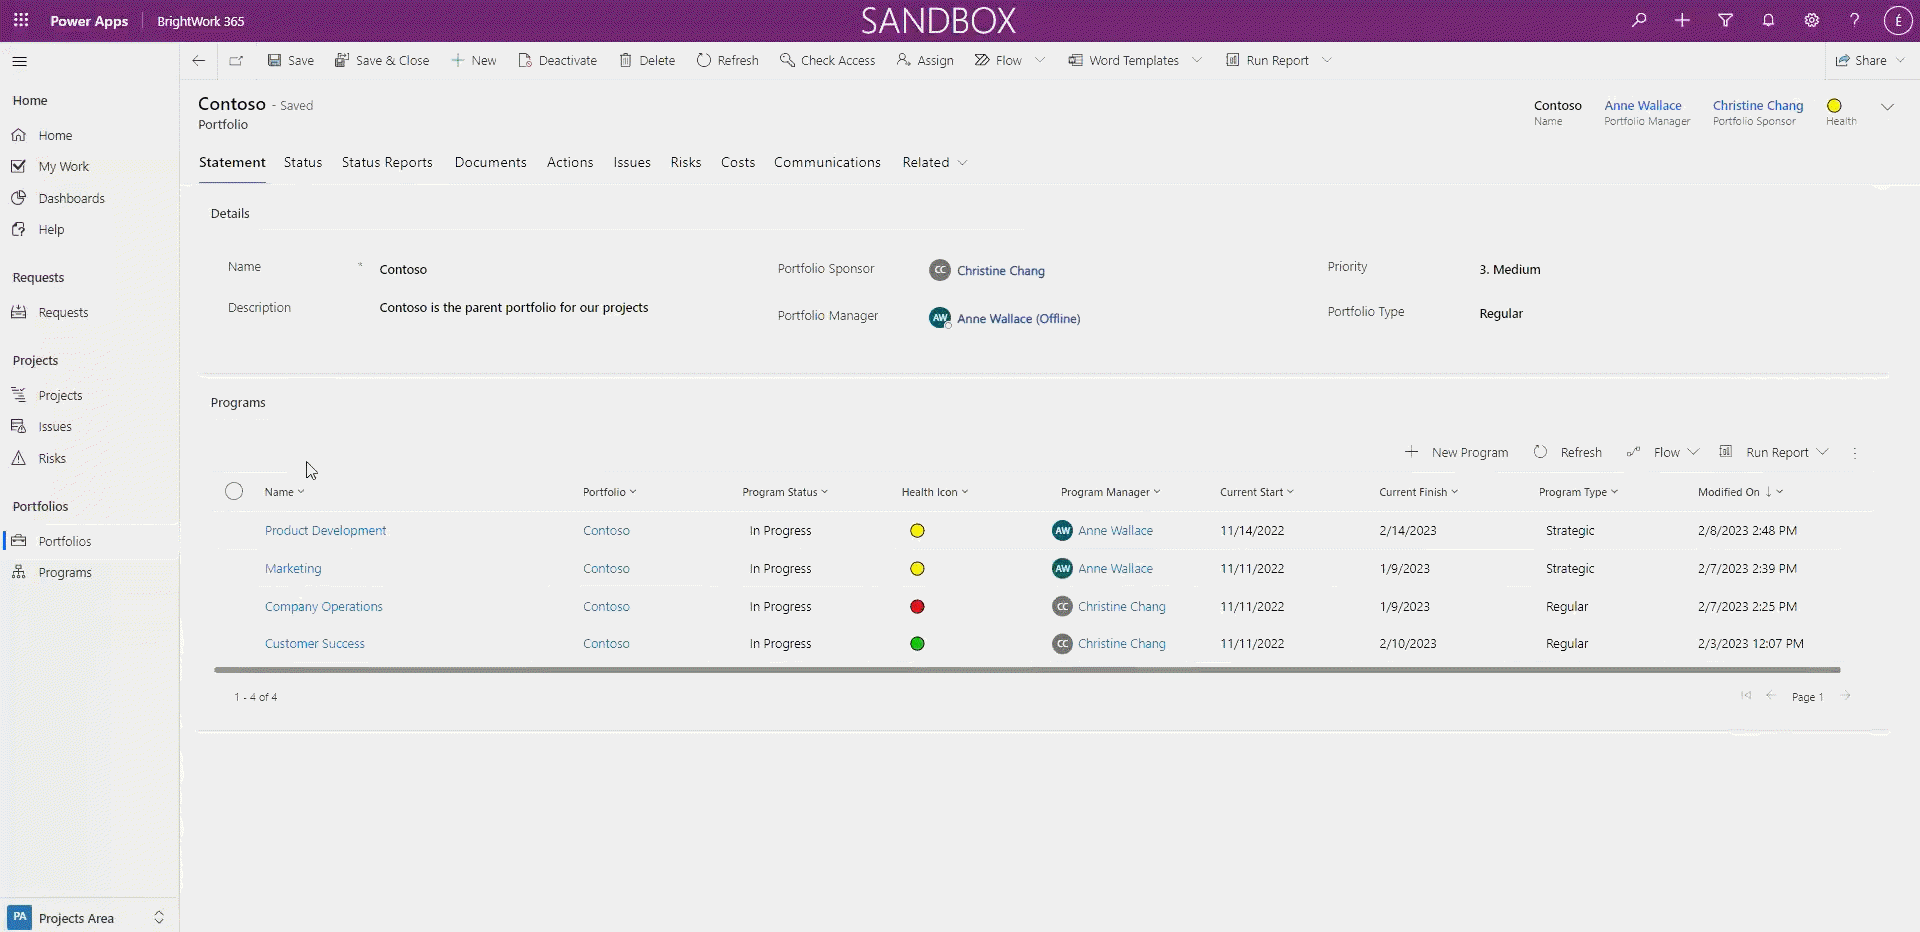The image size is (1920, 932).
Task: Open sidebar Issues under Projects
Action: pos(55,427)
